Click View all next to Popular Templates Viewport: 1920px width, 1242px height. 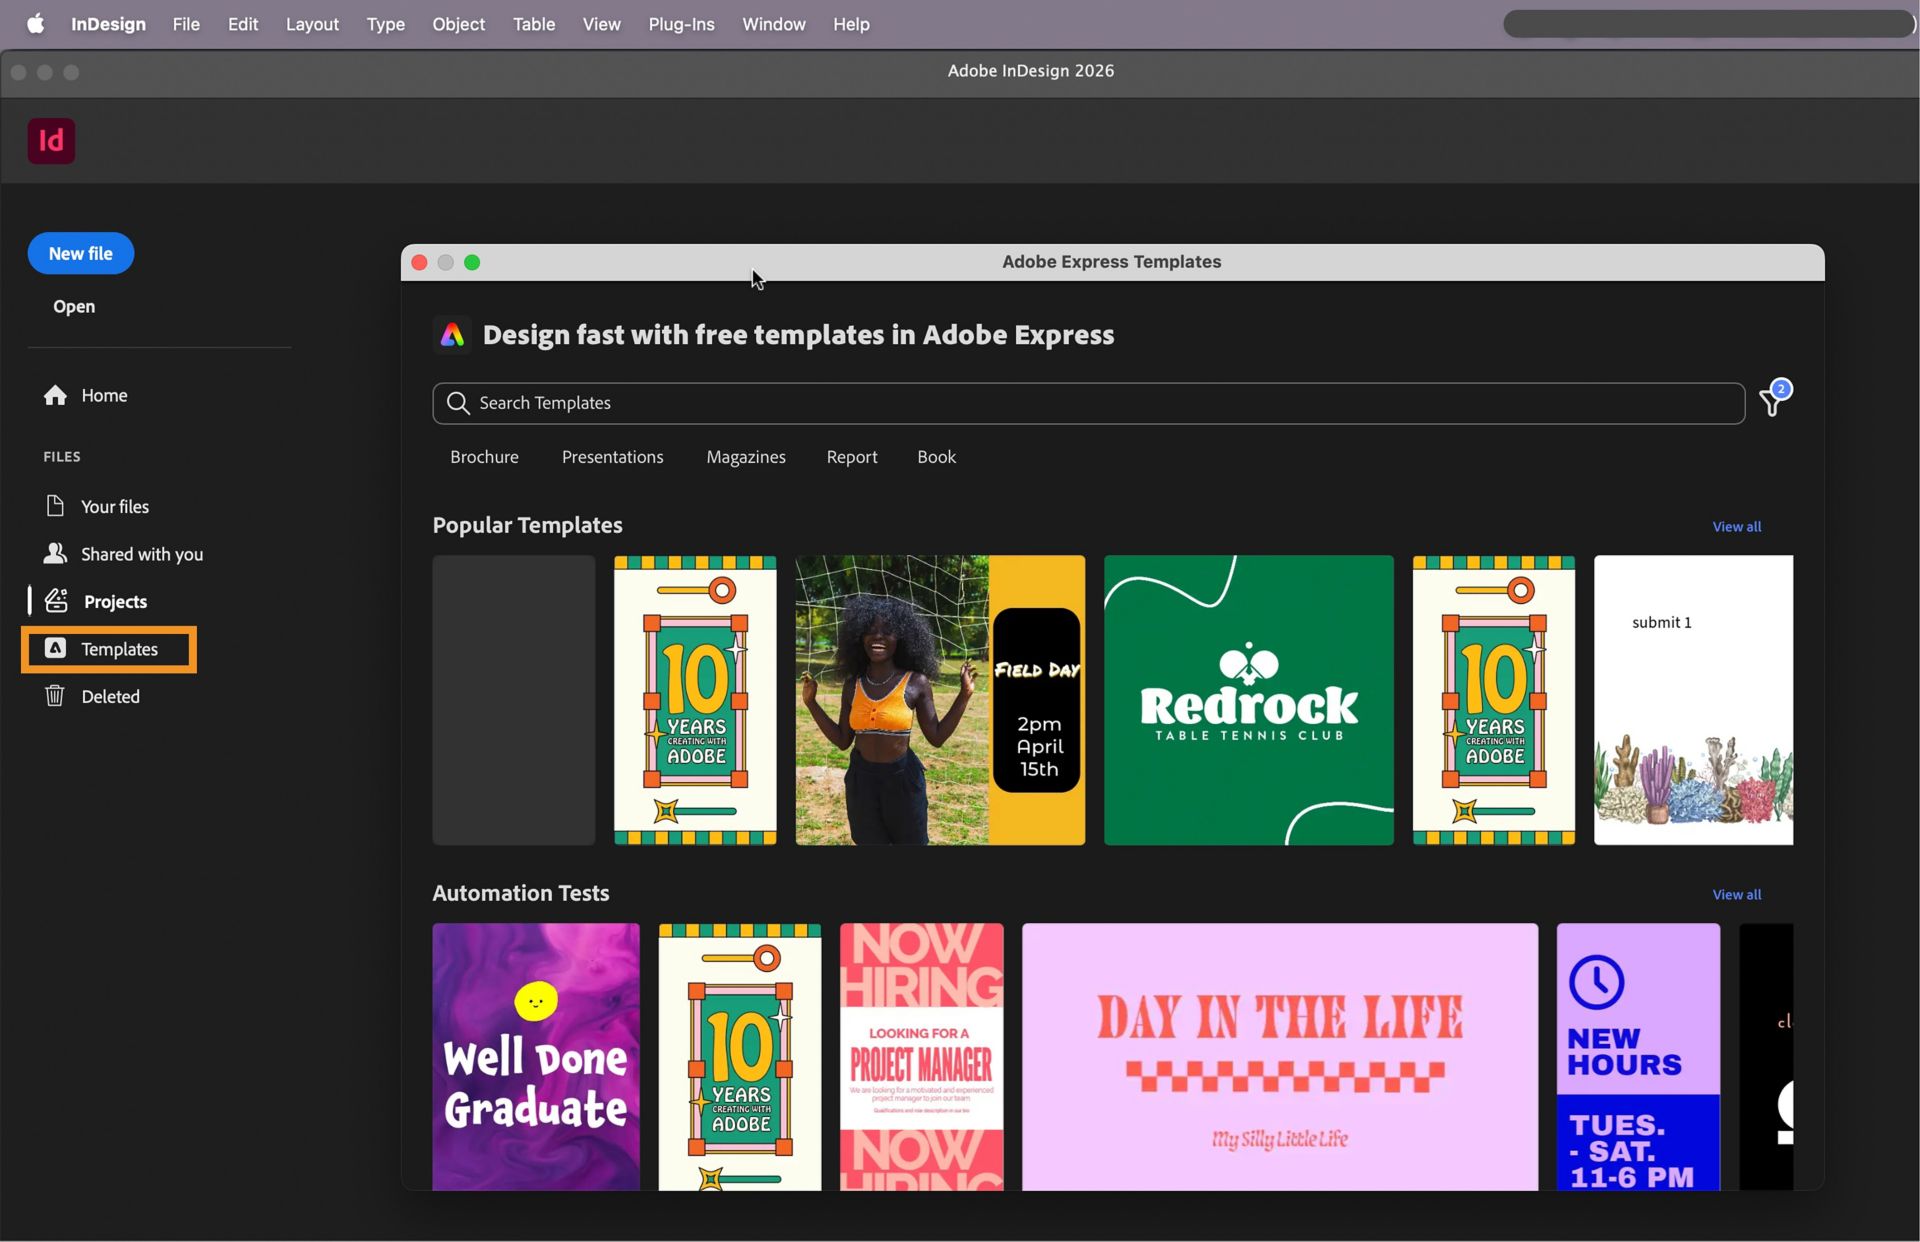[x=1735, y=526]
